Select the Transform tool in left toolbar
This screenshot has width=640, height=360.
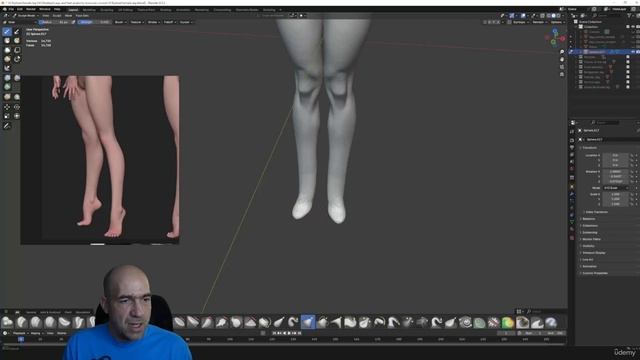tap(17, 116)
